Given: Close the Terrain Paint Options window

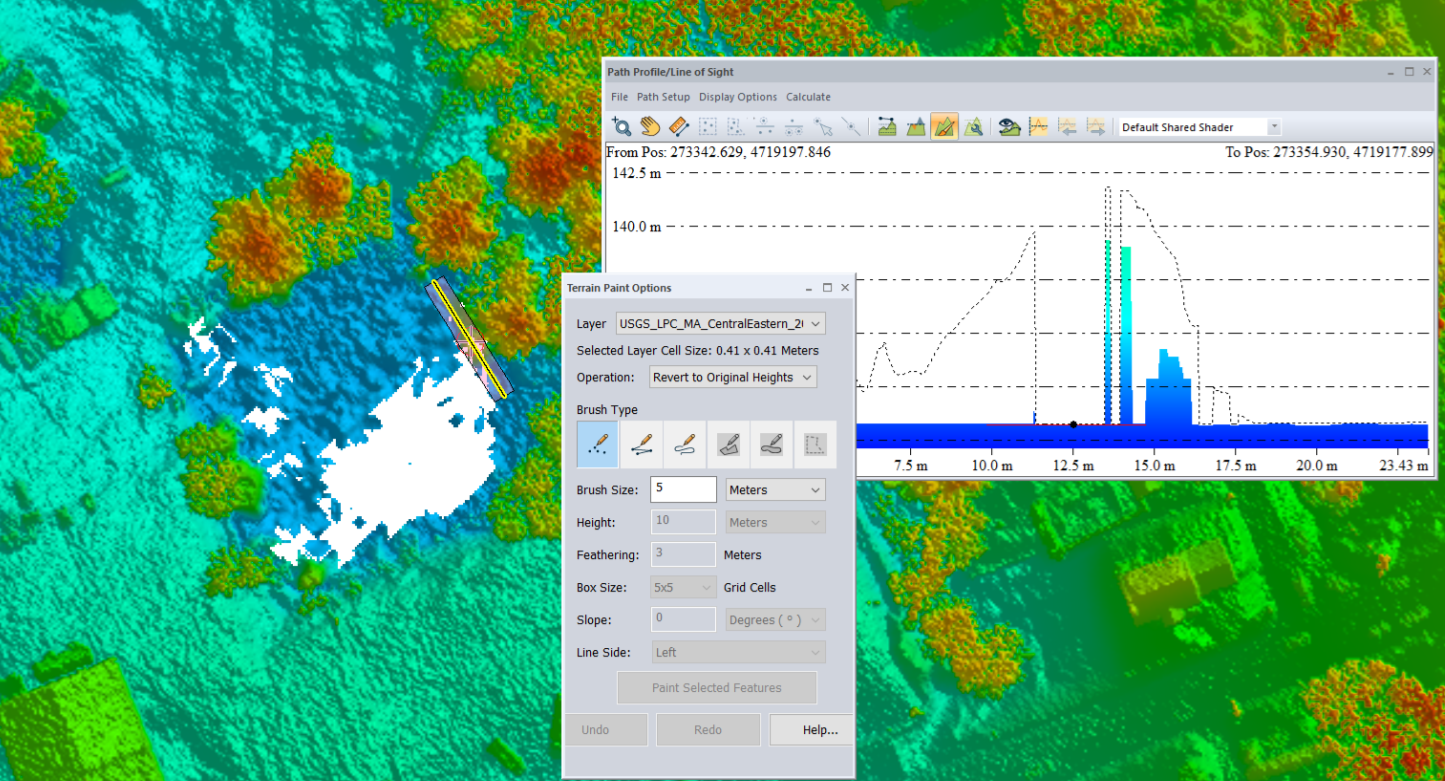Looking at the screenshot, I should [x=845, y=288].
